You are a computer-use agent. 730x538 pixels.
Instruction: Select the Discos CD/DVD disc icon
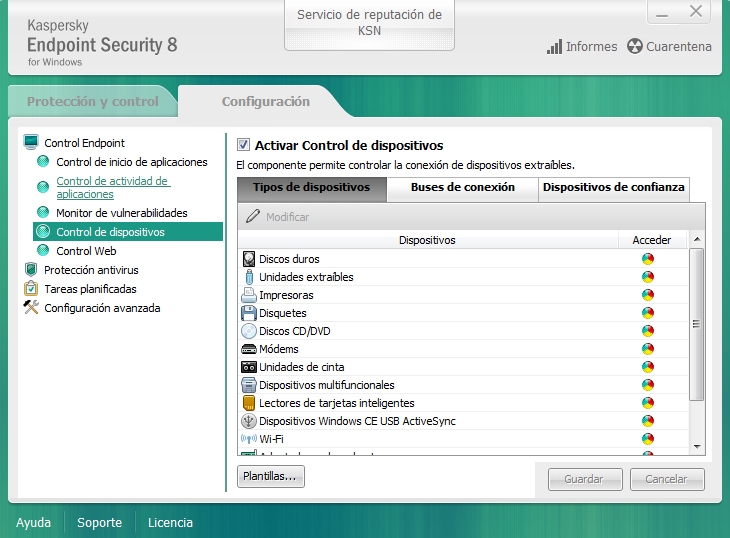(x=249, y=331)
